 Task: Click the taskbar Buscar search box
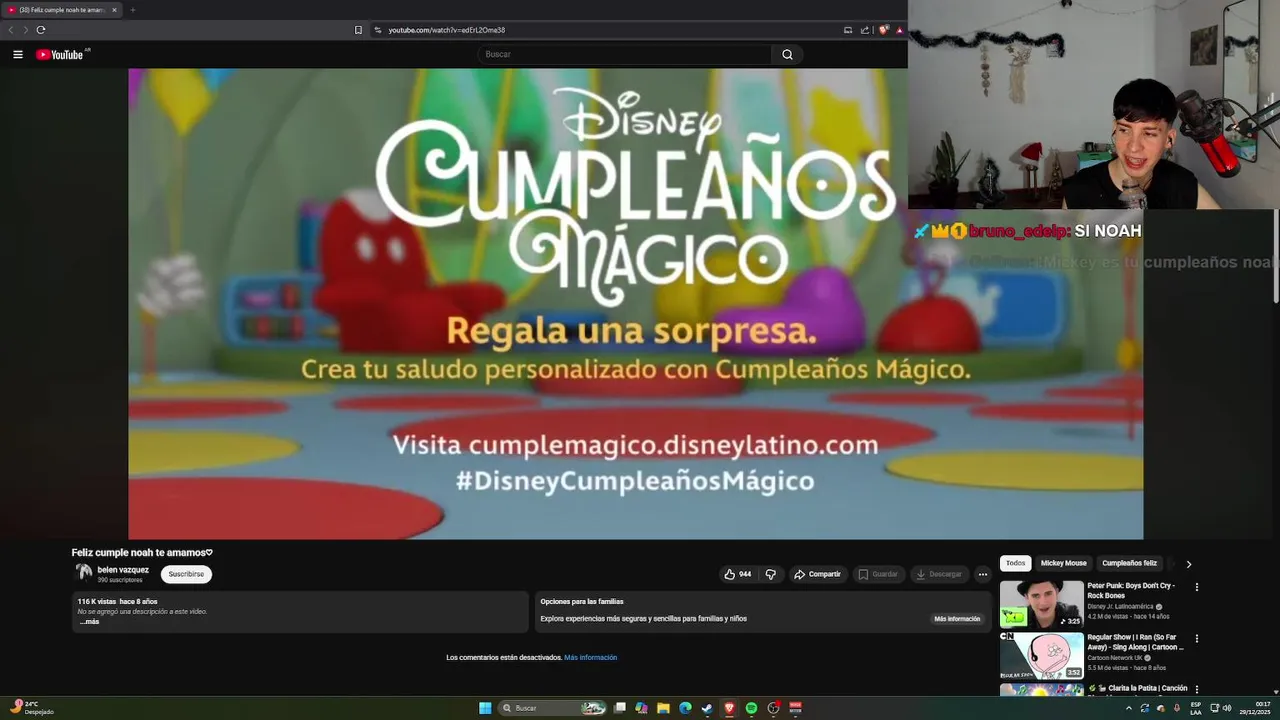(553, 708)
